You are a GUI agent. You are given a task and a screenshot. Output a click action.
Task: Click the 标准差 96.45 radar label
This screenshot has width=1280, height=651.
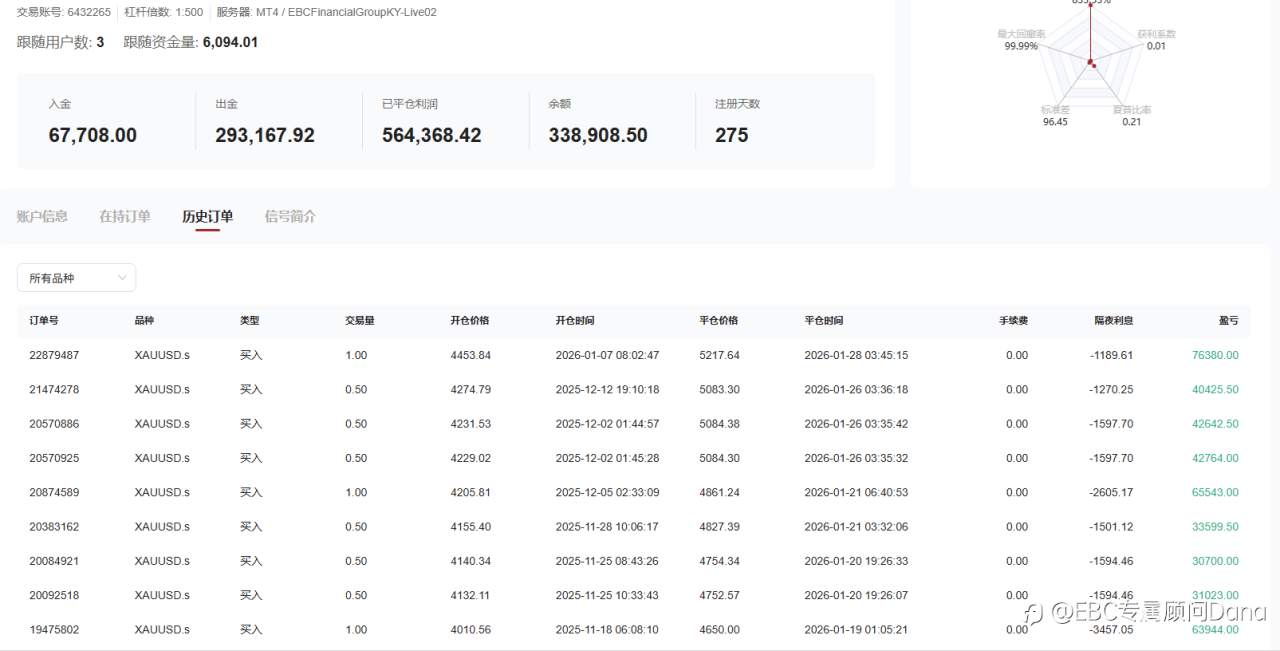pos(1055,115)
